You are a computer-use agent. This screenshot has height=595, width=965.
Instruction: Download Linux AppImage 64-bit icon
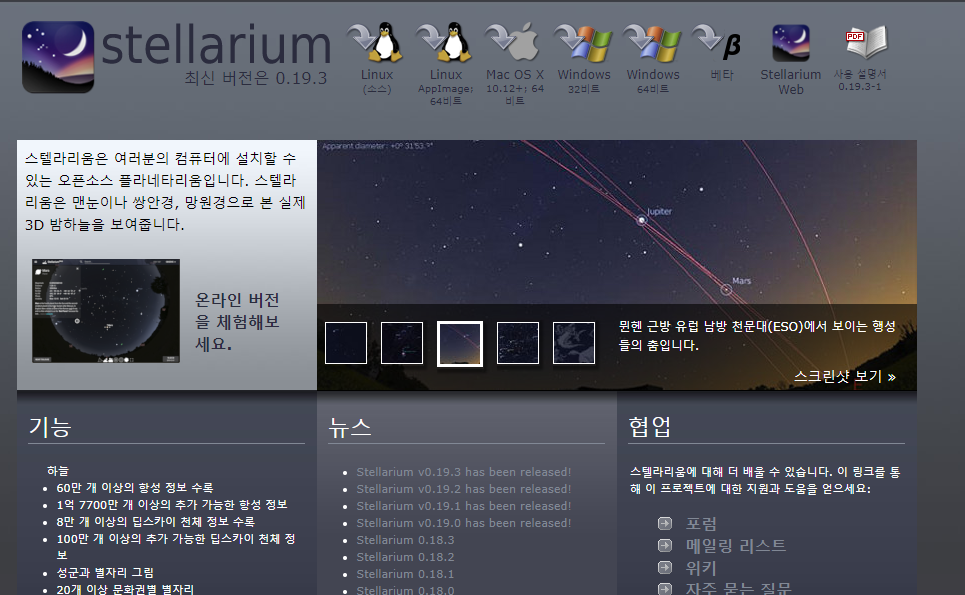point(445,43)
